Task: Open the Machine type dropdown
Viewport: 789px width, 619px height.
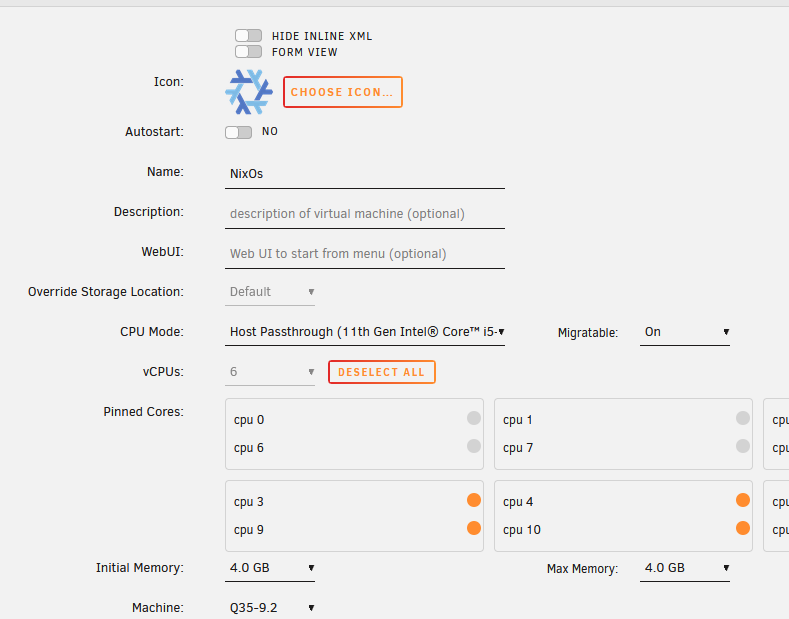Action: point(270,607)
